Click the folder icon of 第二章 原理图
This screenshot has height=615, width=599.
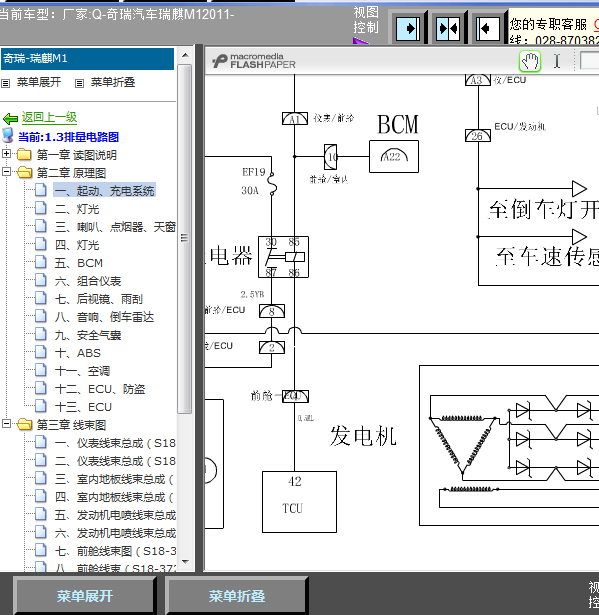pos(24,173)
